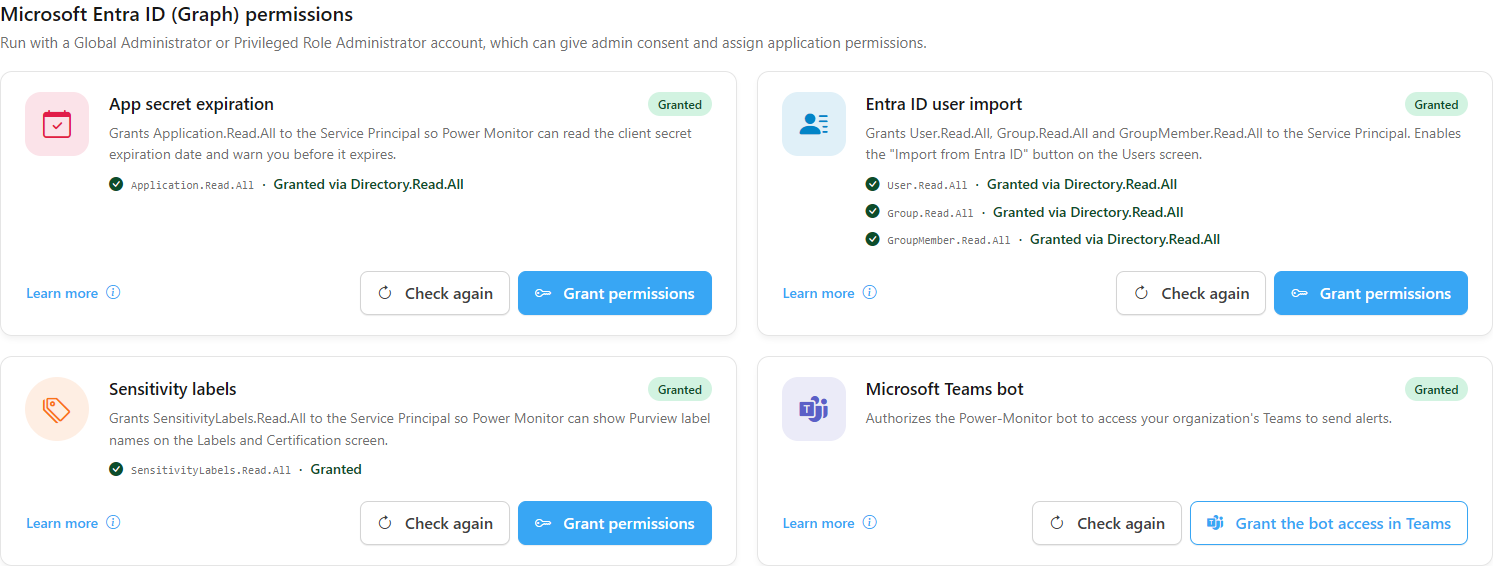Image resolution: width=1493 pixels, height=566 pixels.
Task: Click Granted status after SensitivityLabels.Read.All
Action: [336, 469]
